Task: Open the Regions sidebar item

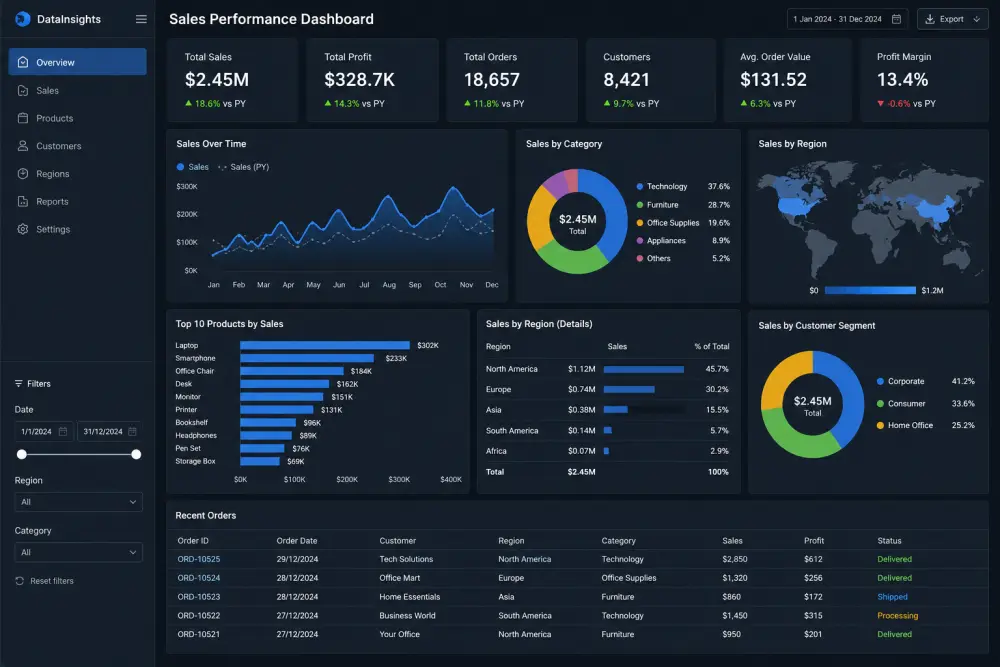Action: 77,173
